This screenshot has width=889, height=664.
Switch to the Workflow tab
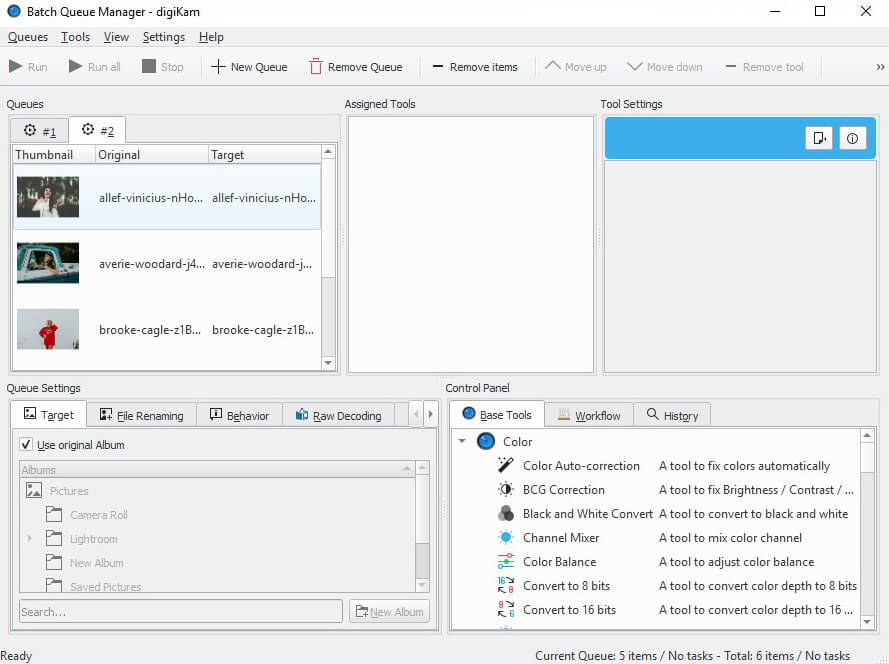pyautogui.click(x=588, y=415)
